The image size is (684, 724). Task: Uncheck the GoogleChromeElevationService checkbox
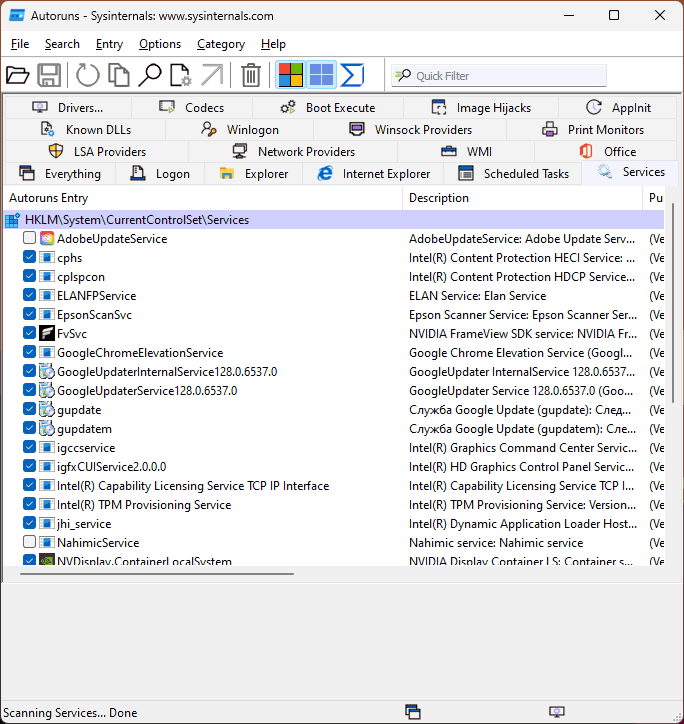tap(29, 352)
